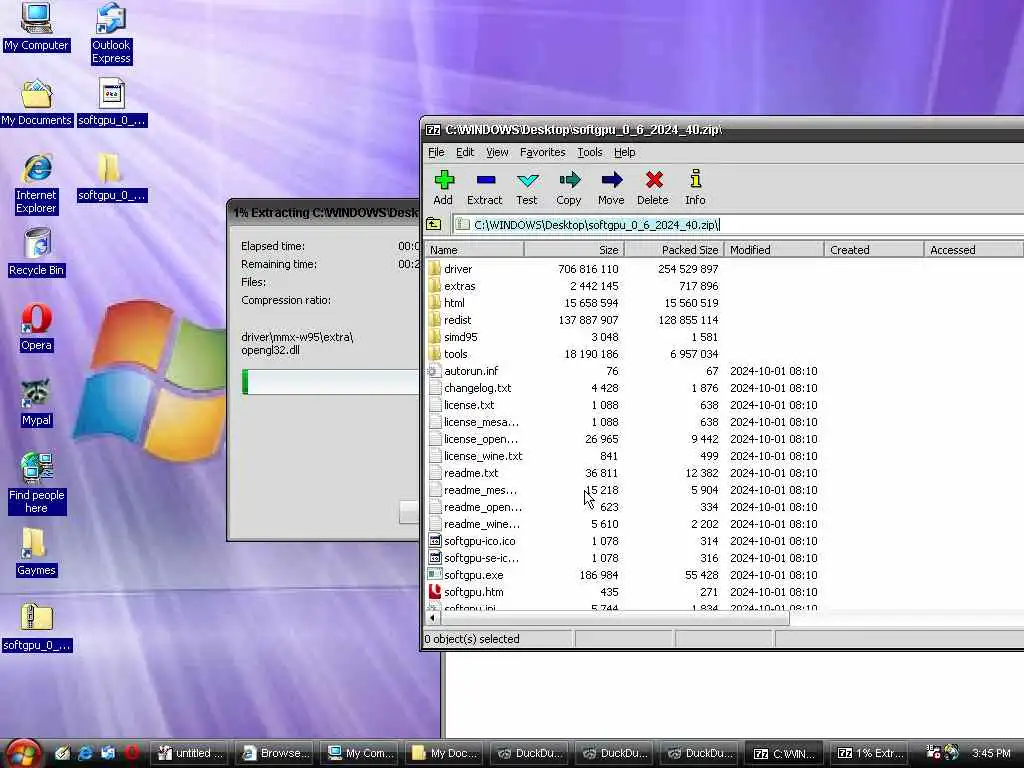Open Mypal raccoon desktop icon
1024x768 pixels.
point(36,403)
